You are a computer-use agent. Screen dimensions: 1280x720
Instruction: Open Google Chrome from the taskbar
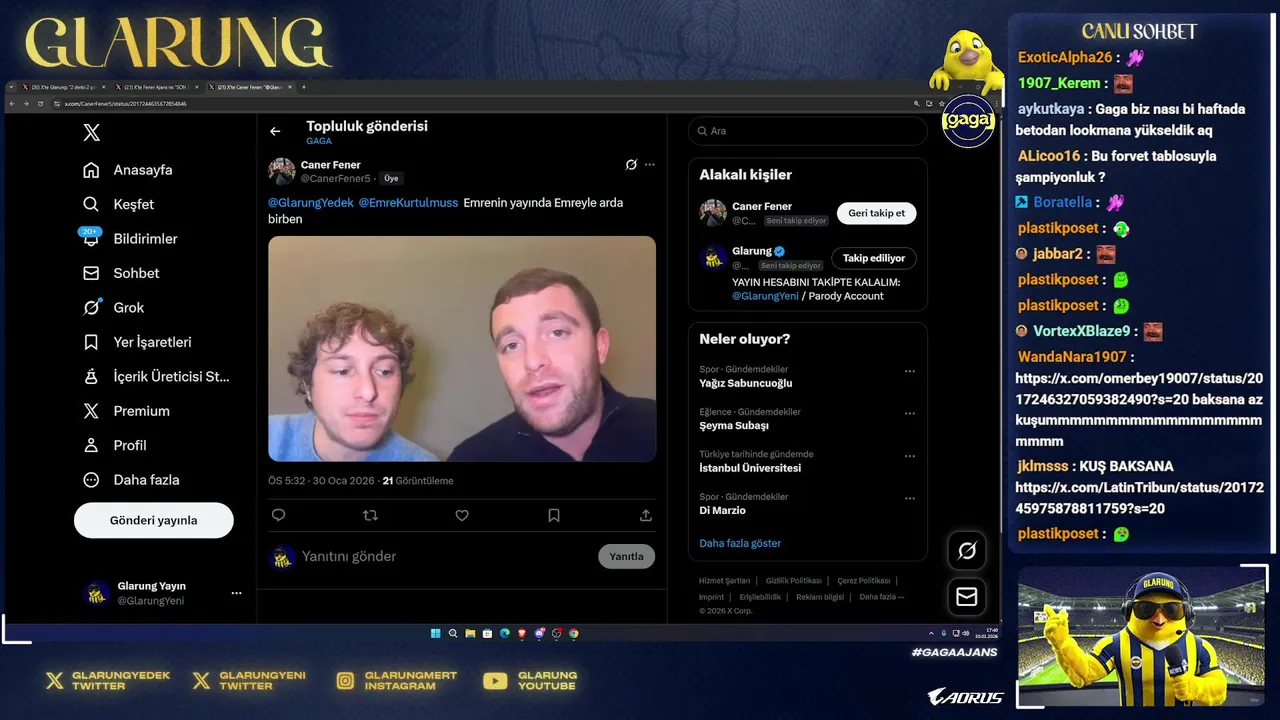[574, 633]
